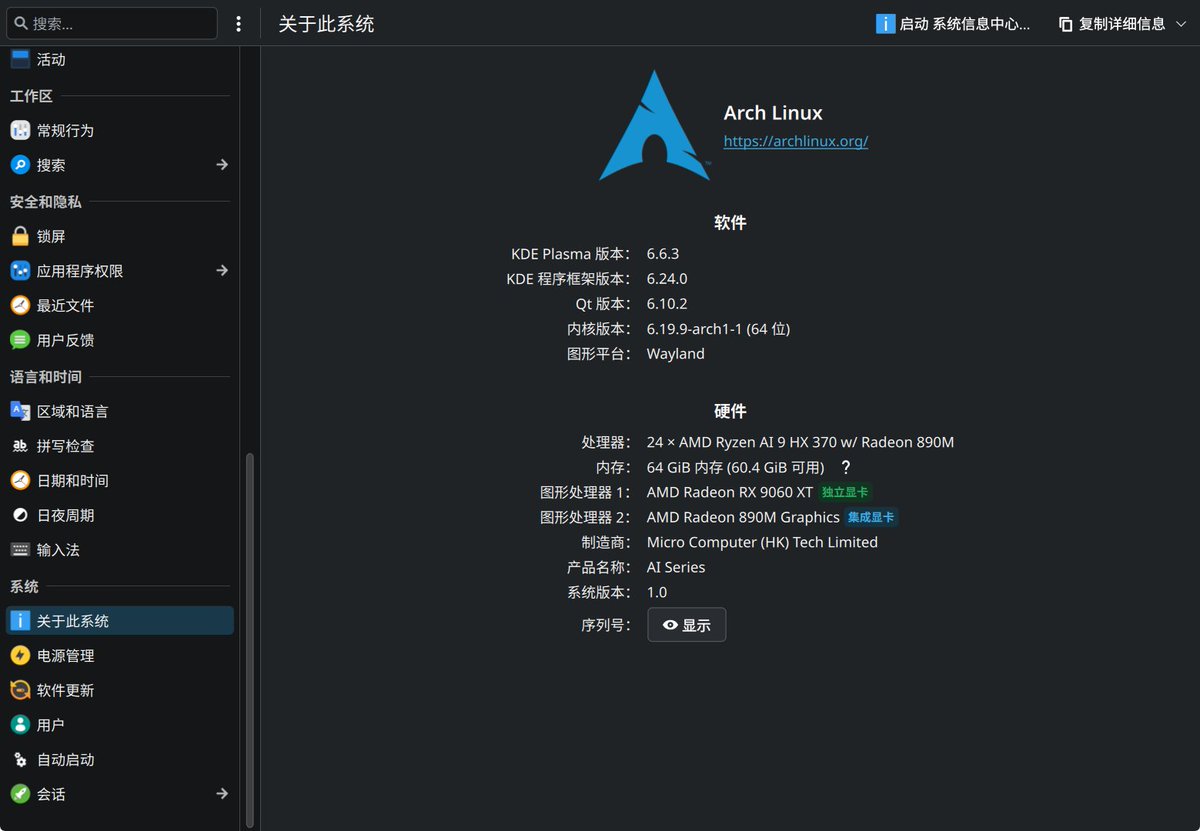Screen dimensions: 1200x831
Task: Click 会话 rocket icon
Action: tap(20, 794)
